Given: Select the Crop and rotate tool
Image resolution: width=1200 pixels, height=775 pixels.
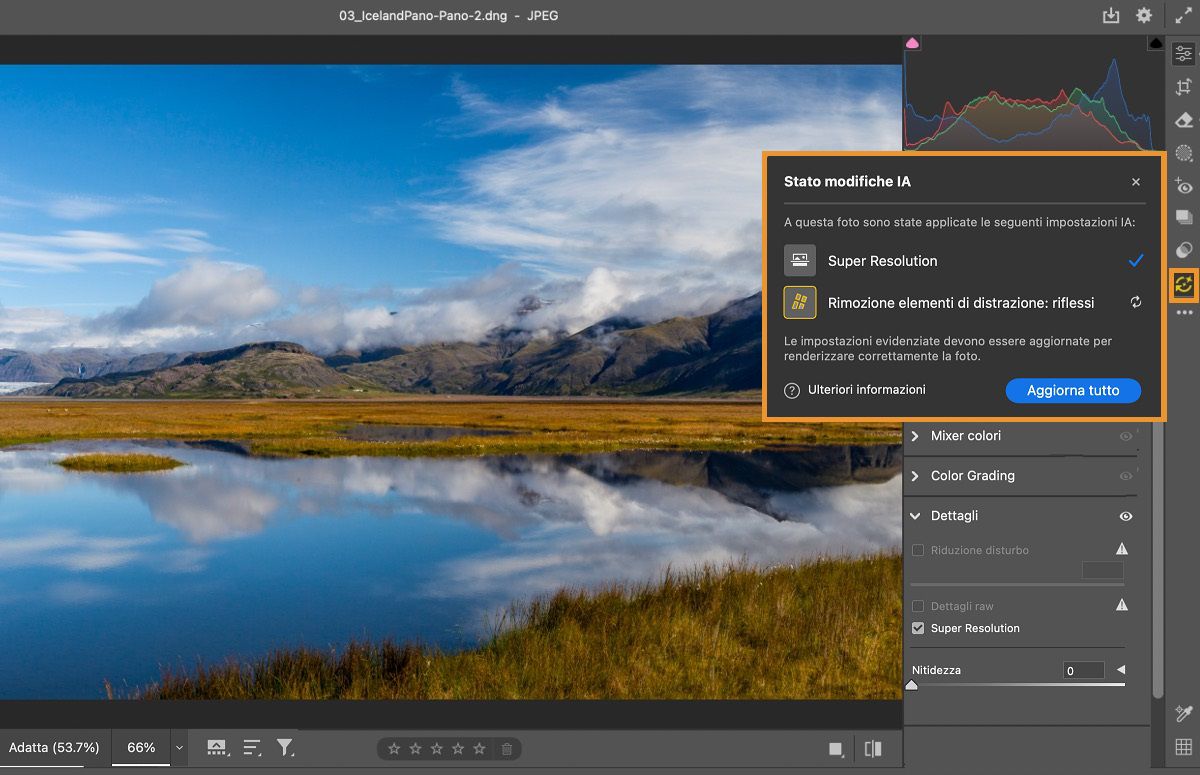Looking at the screenshot, I should (x=1184, y=87).
